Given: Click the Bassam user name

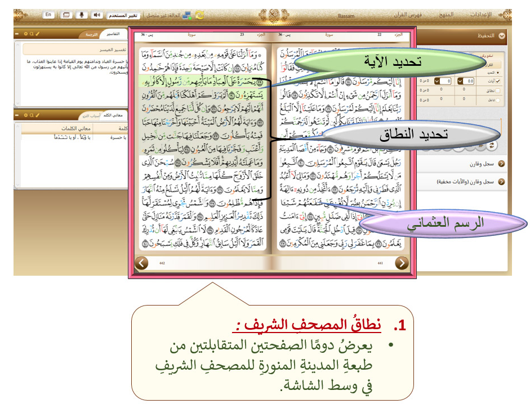Looking at the screenshot, I should [346, 16].
